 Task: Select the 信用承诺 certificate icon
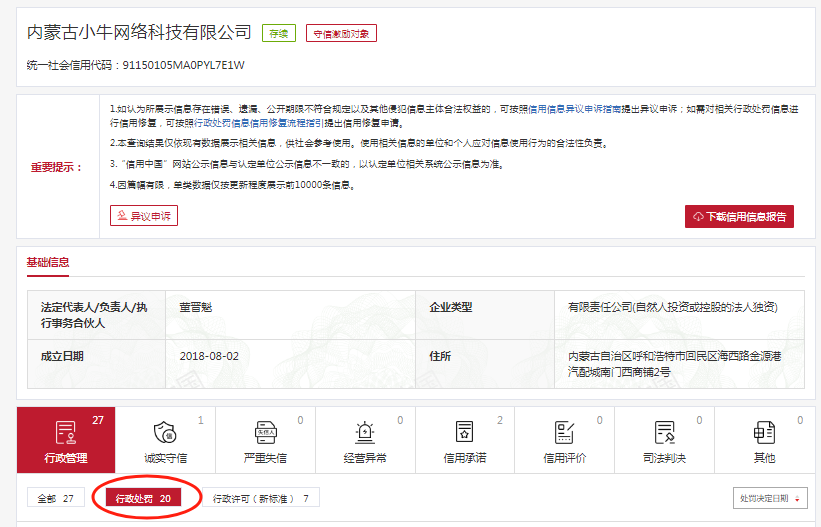[x=464, y=433]
